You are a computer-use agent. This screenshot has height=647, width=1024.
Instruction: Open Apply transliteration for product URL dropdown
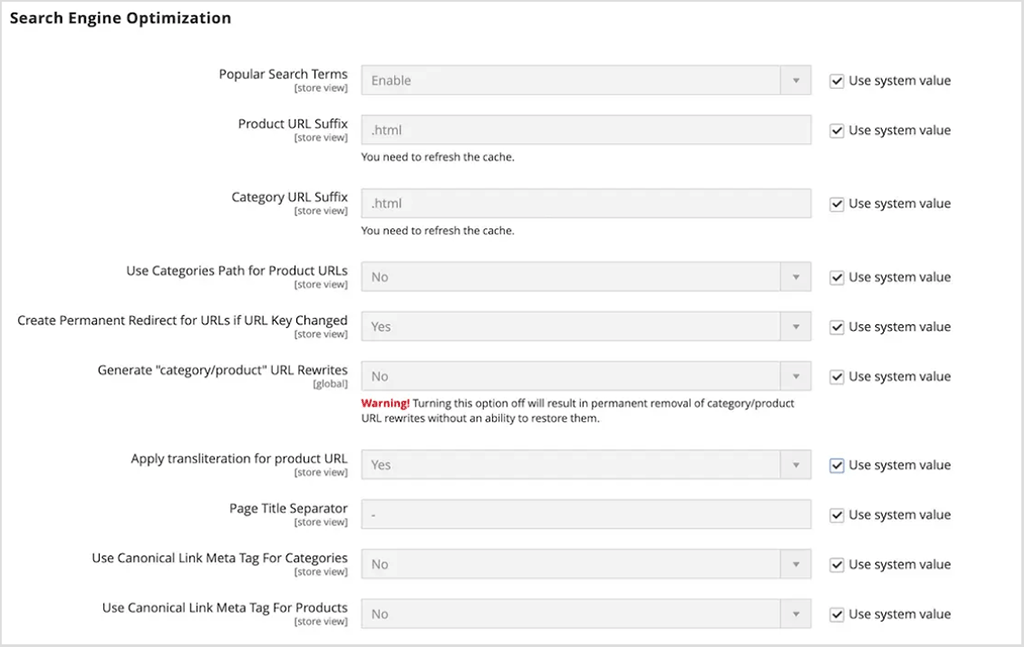(586, 465)
